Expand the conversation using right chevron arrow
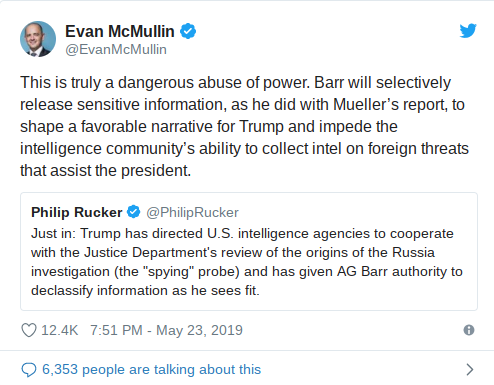 click(470, 370)
